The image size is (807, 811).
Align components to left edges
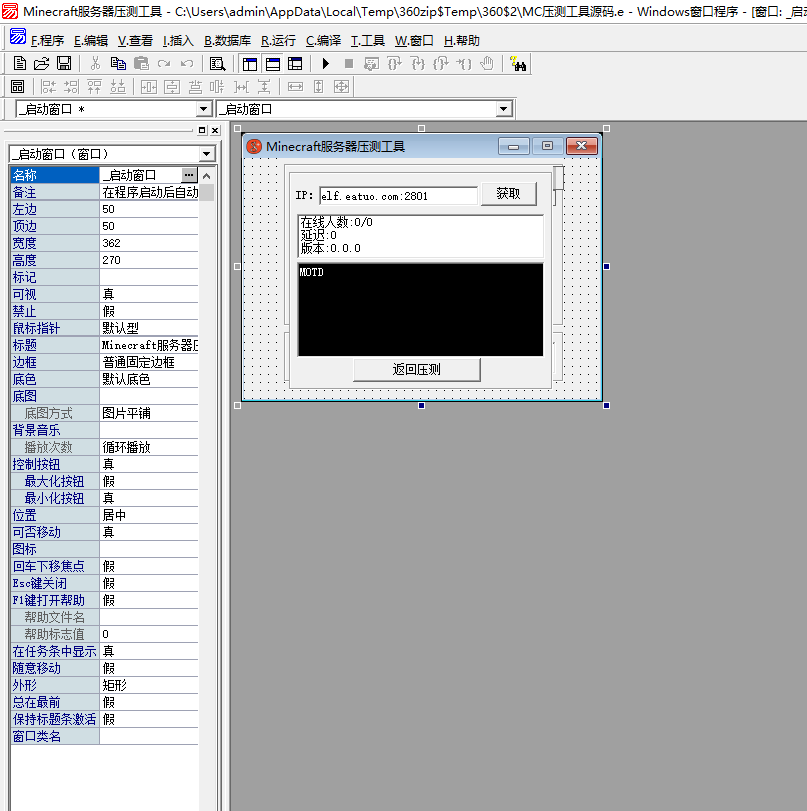click(x=49, y=86)
